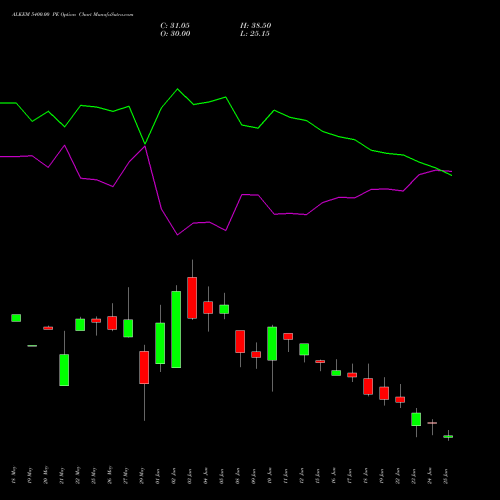Image resolution: width=500 pixels, height=500 pixels.
Task: Click the '18 May' date axis label
Action: pyautogui.click(x=14, y=475)
